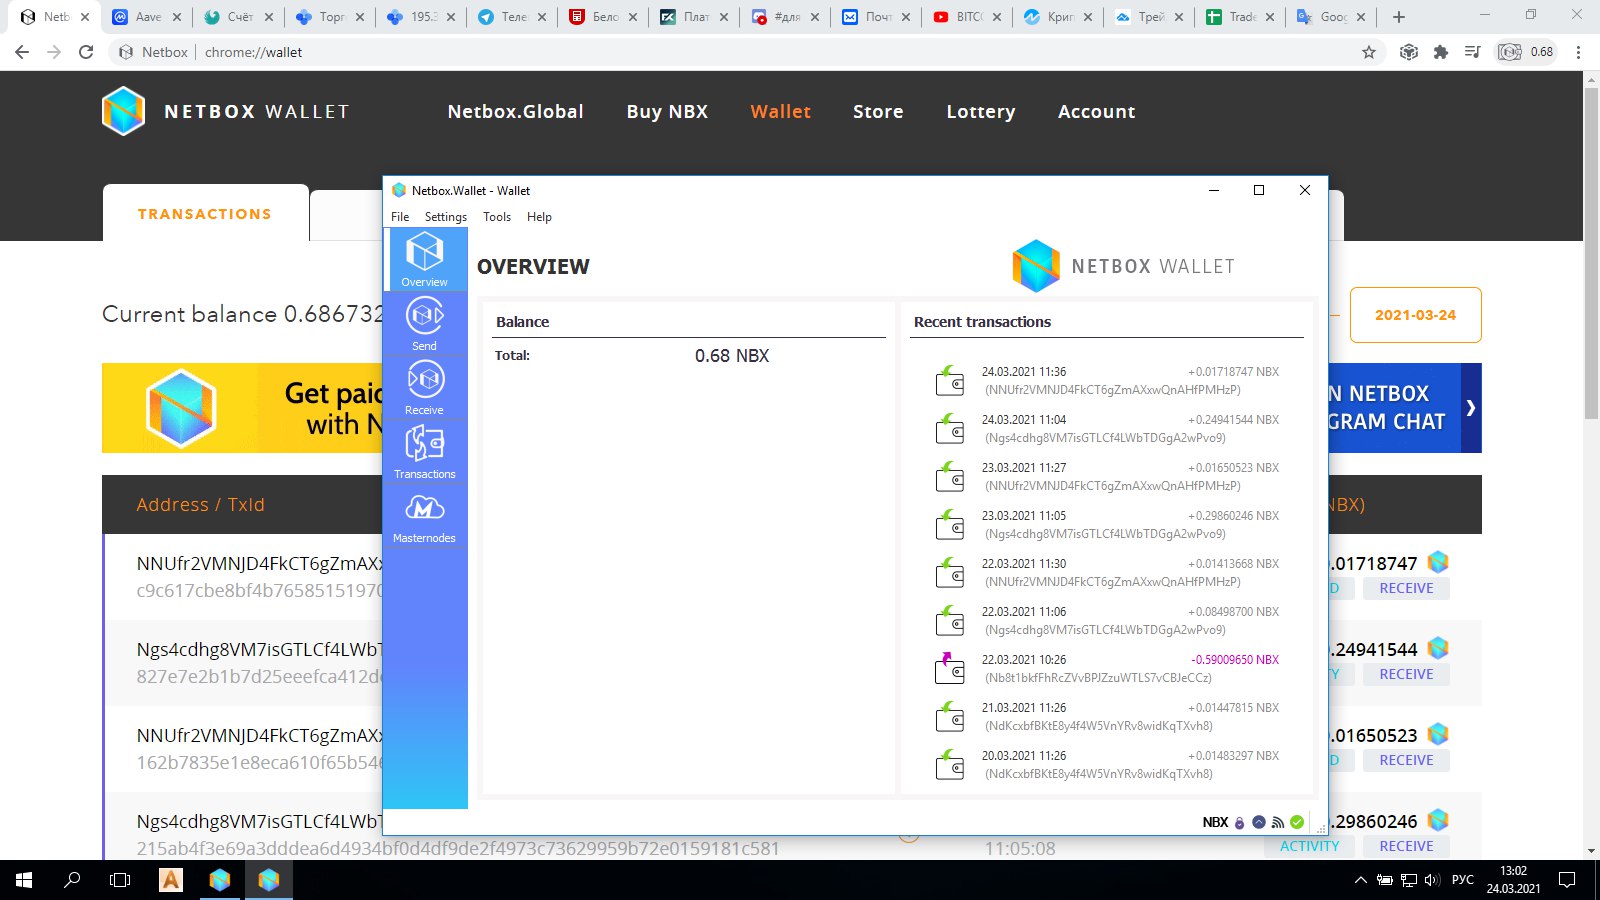Click the green synchronized checkmark icon
This screenshot has width=1600, height=900.
(1297, 822)
